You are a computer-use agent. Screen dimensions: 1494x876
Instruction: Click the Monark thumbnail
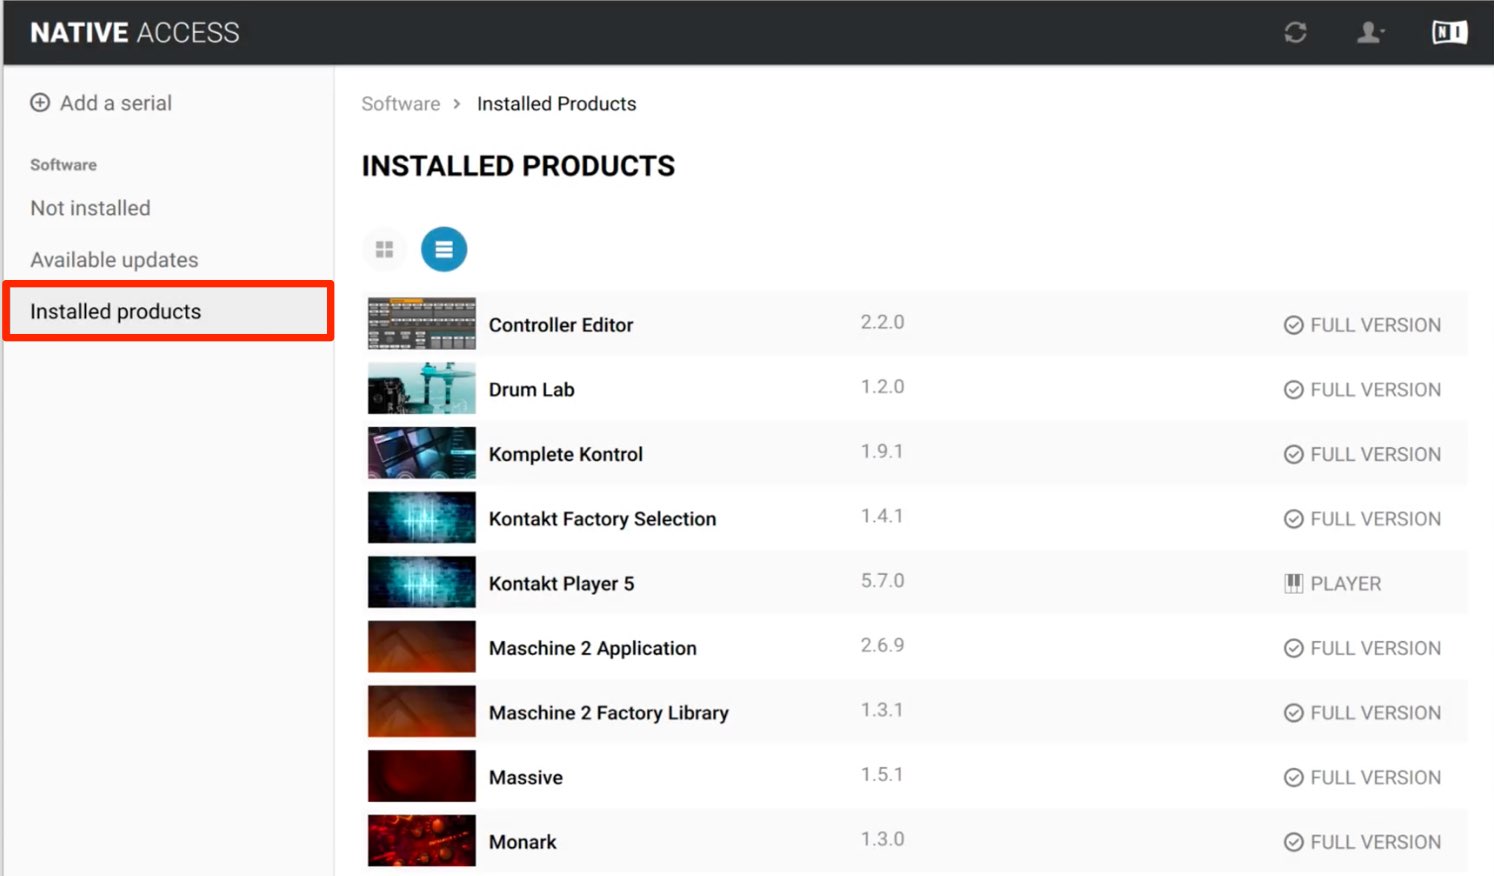click(421, 841)
